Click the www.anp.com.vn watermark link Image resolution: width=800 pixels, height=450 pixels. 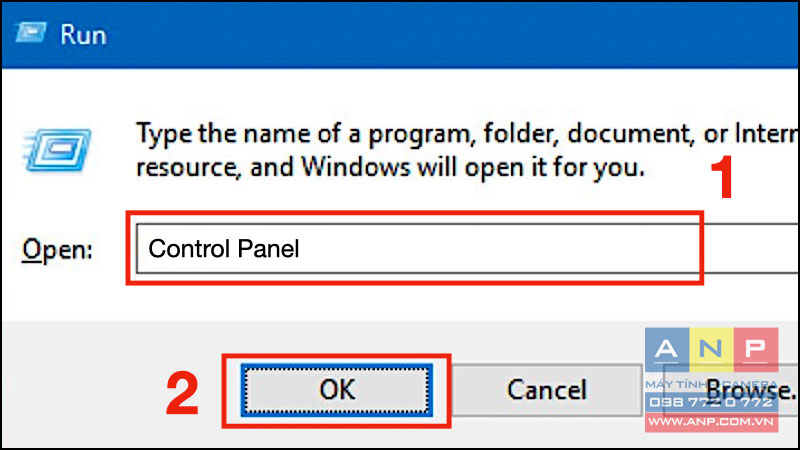tap(711, 421)
